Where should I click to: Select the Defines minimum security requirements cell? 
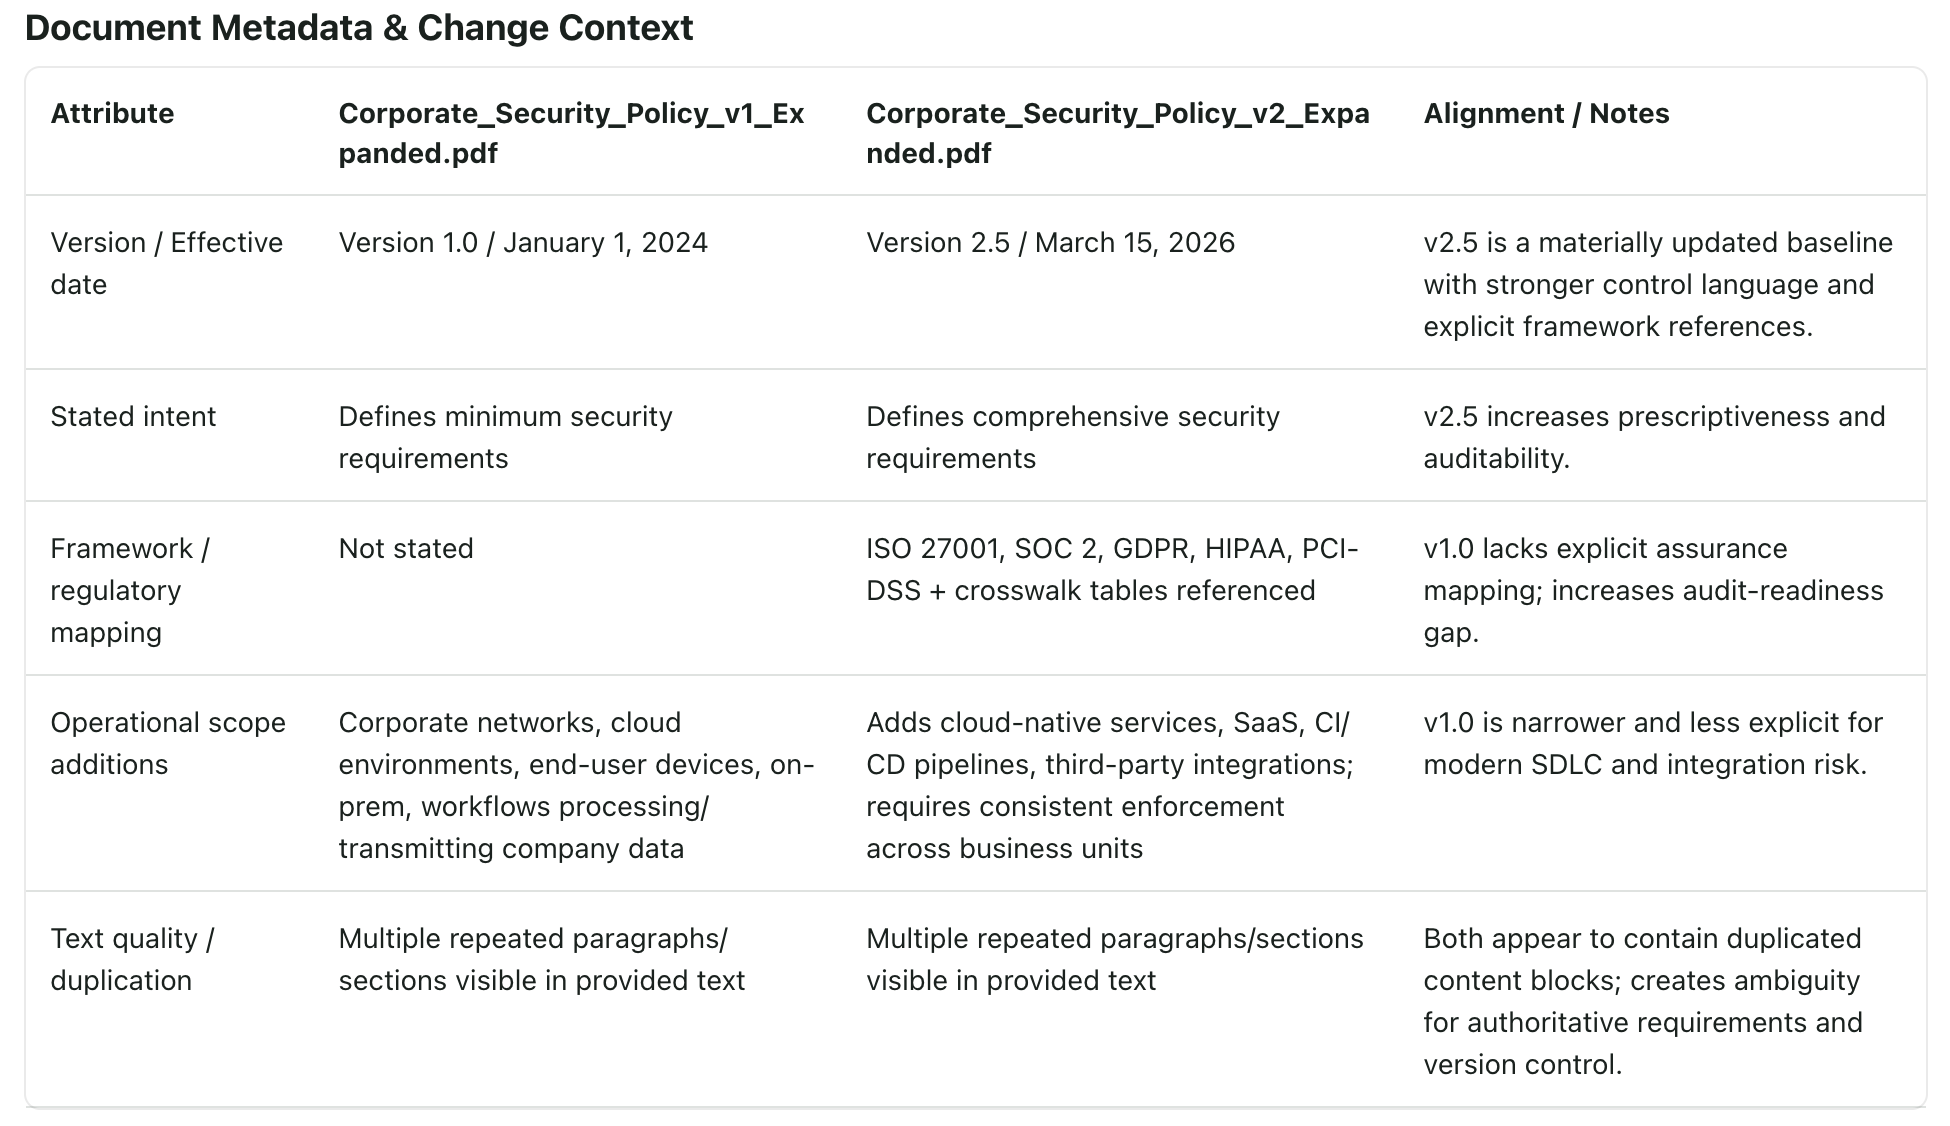coord(505,437)
